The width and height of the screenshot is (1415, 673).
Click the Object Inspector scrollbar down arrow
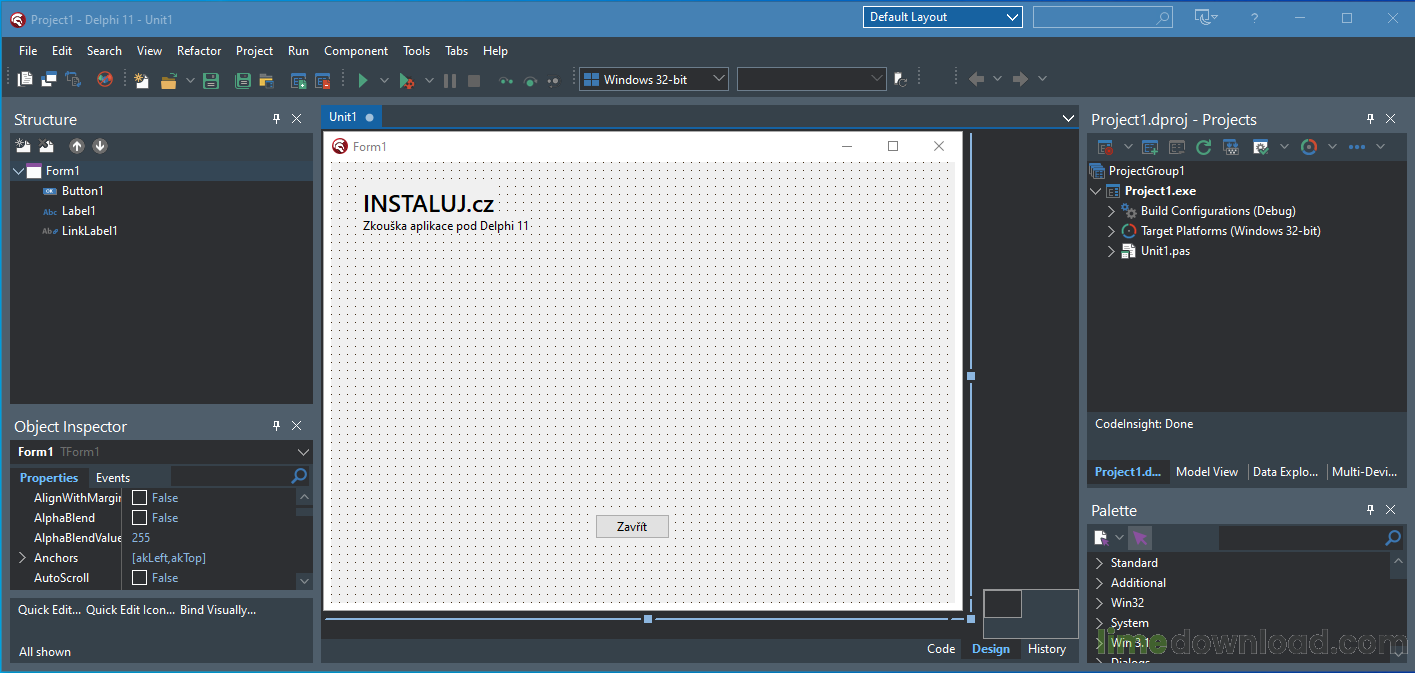[x=304, y=580]
